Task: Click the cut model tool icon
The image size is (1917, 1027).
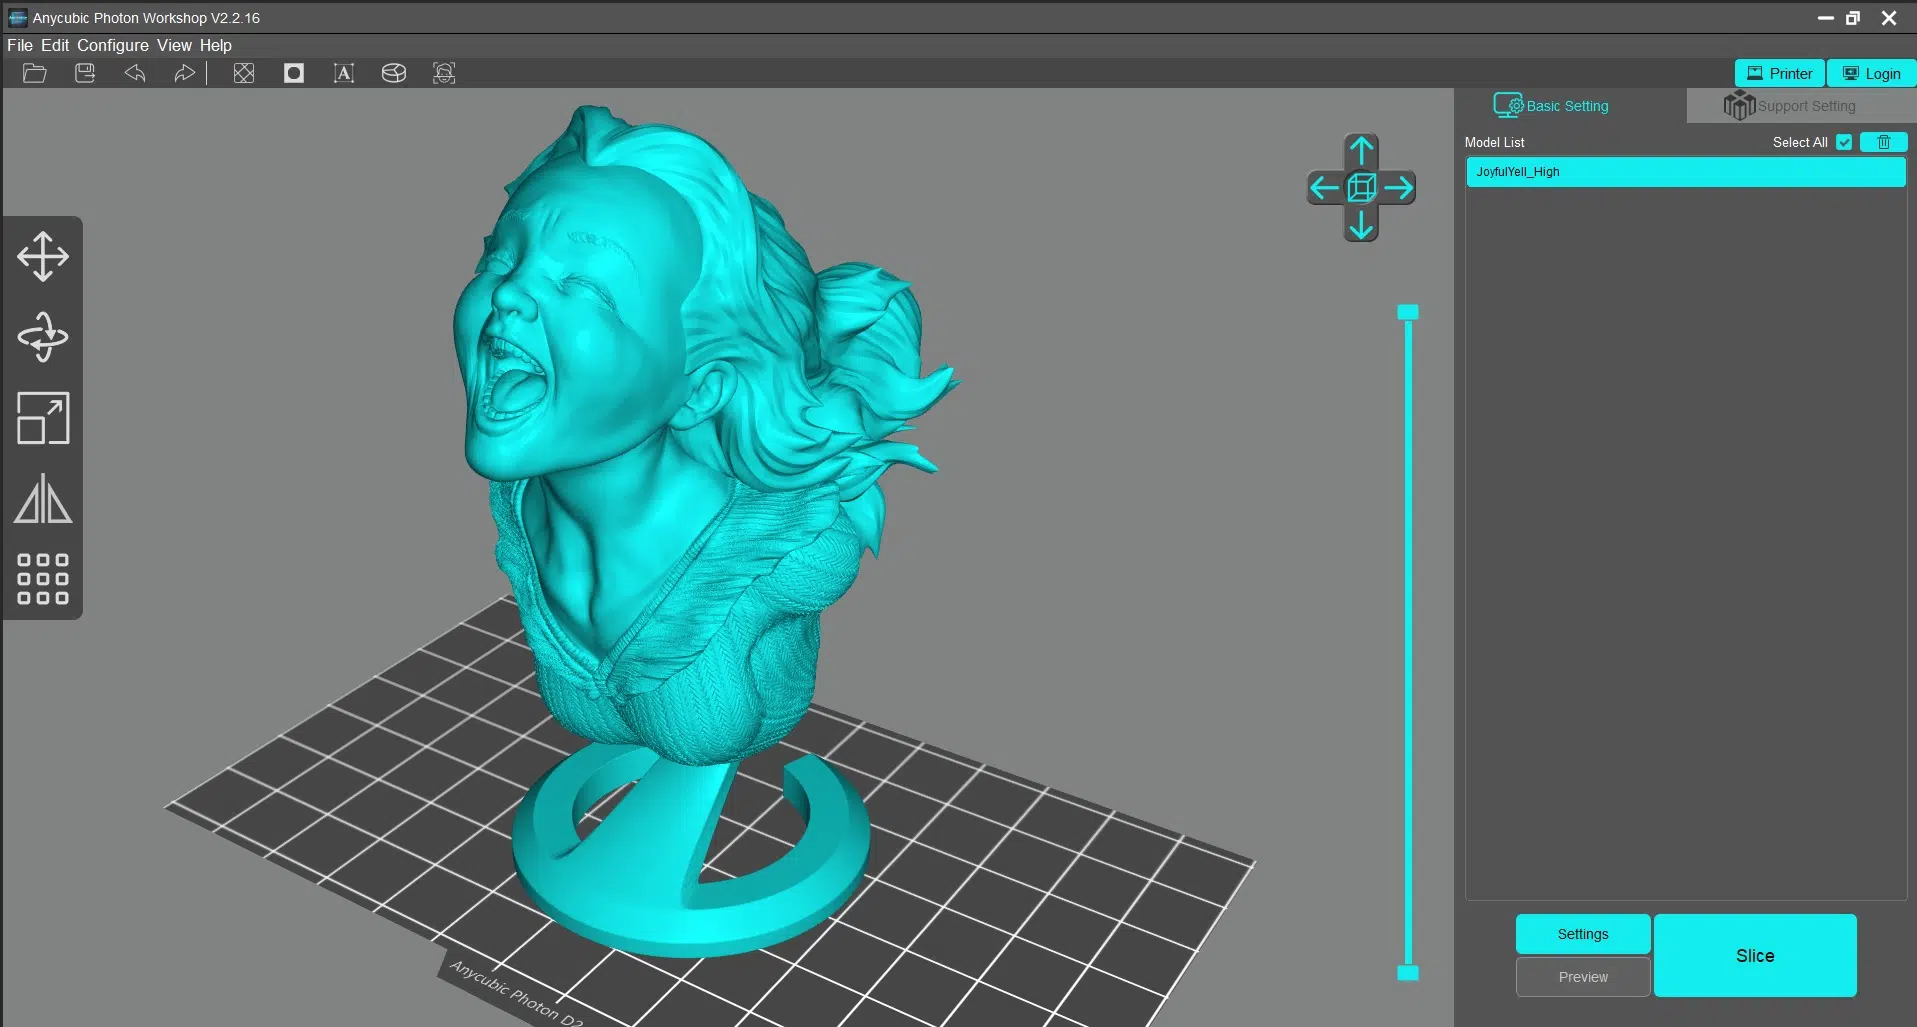Action: (x=394, y=73)
